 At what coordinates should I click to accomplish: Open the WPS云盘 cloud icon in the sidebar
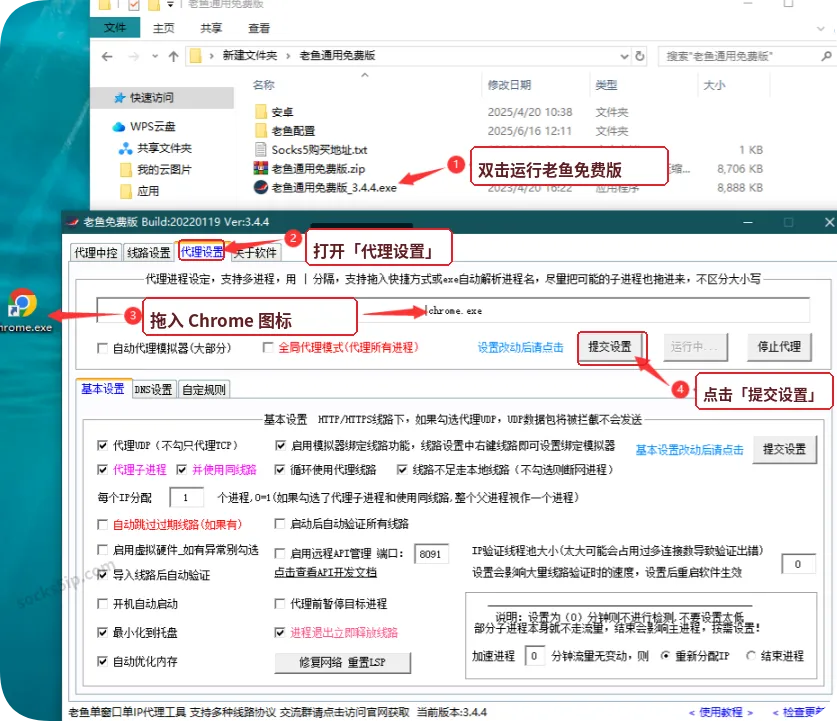(x=119, y=126)
